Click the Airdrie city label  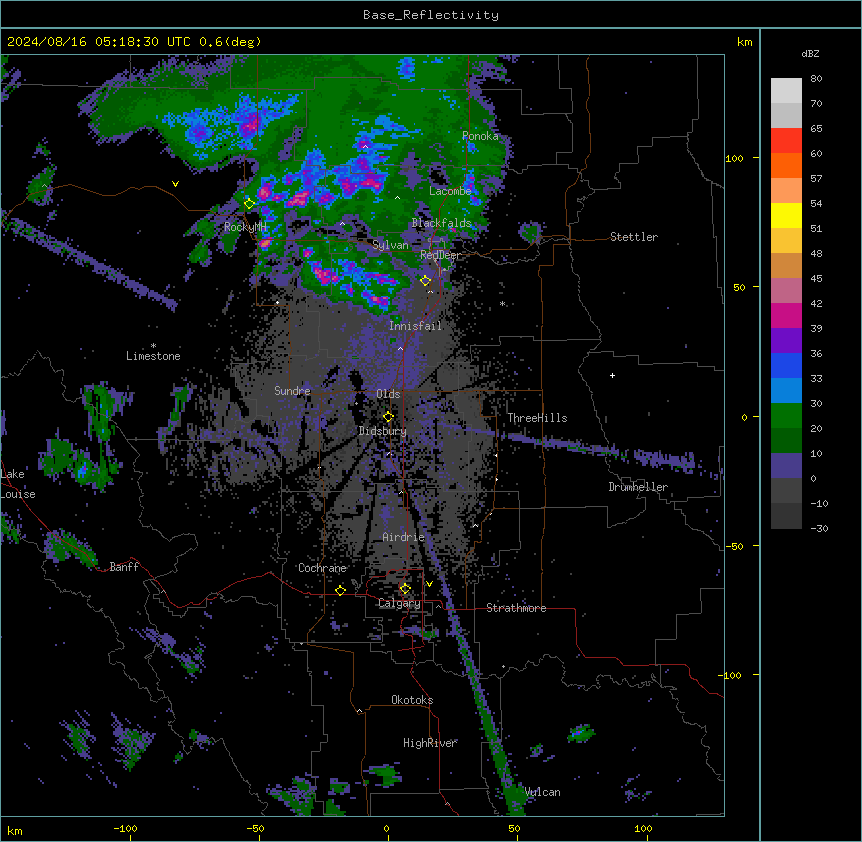tap(404, 537)
